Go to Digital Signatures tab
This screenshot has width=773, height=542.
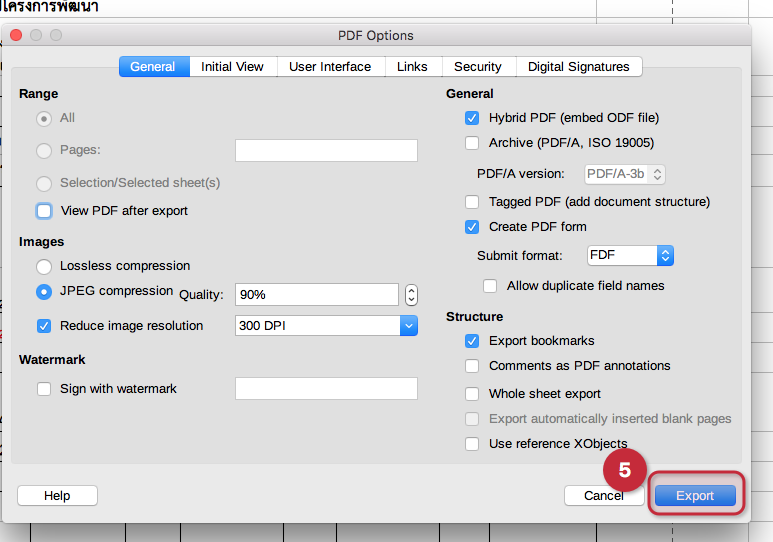click(x=578, y=67)
